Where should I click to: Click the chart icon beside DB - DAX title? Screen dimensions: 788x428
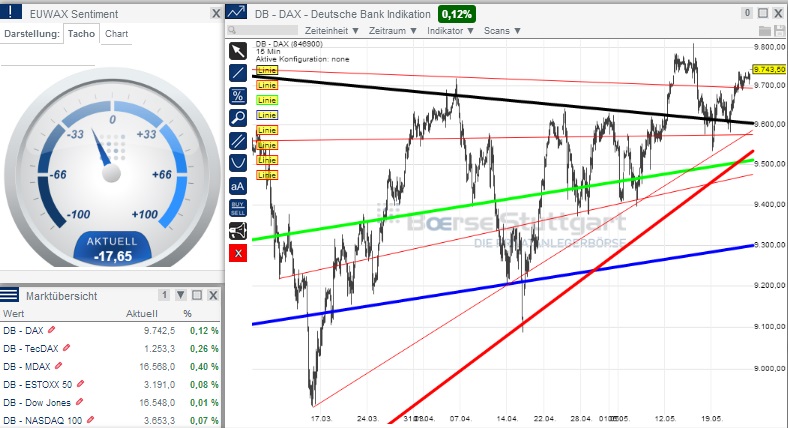[x=236, y=12]
